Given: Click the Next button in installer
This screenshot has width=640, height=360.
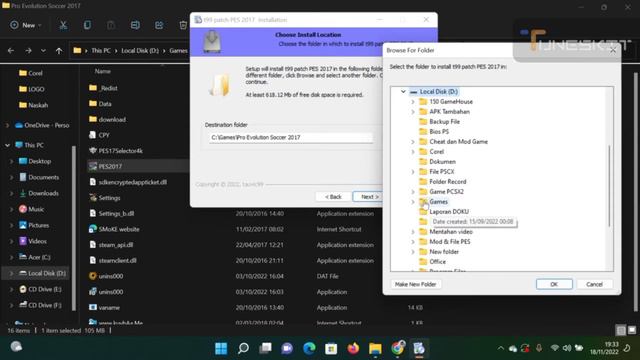Looking at the screenshot, I should coord(368,197).
